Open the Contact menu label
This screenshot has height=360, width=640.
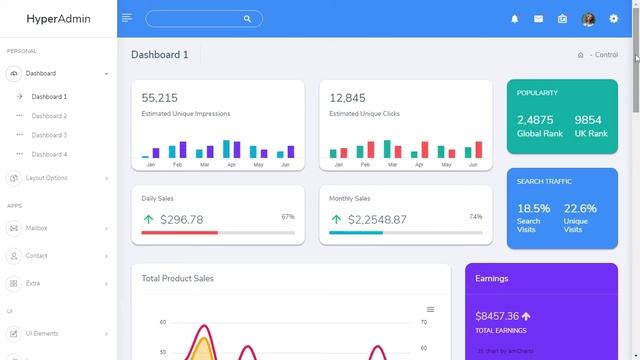click(x=36, y=256)
